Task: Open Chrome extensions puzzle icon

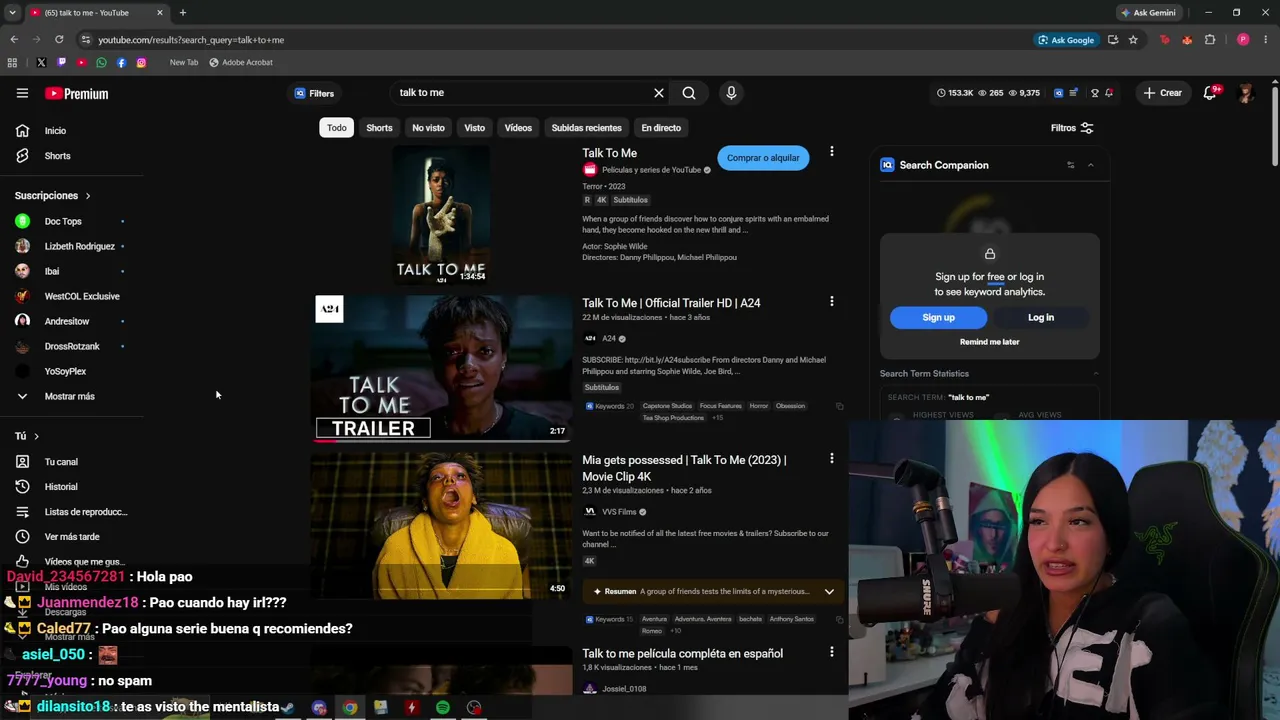Action: [x=1210, y=40]
